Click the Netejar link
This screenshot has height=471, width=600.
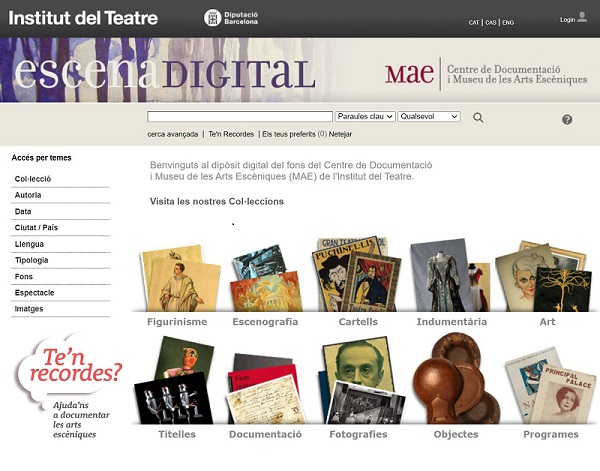340,134
